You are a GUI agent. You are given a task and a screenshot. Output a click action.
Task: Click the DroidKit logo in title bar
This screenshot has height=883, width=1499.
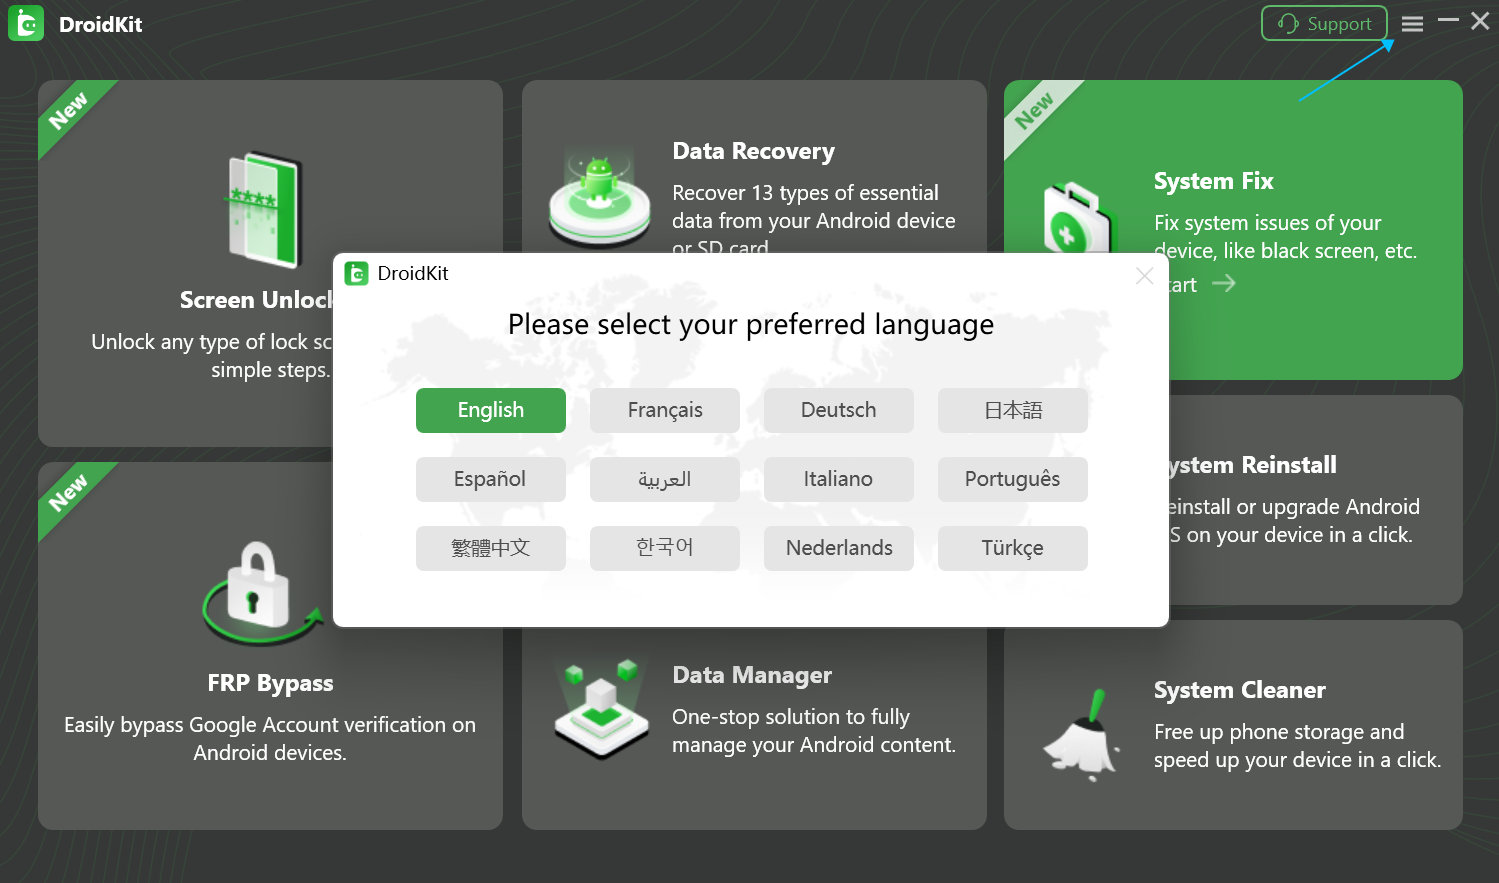(26, 23)
